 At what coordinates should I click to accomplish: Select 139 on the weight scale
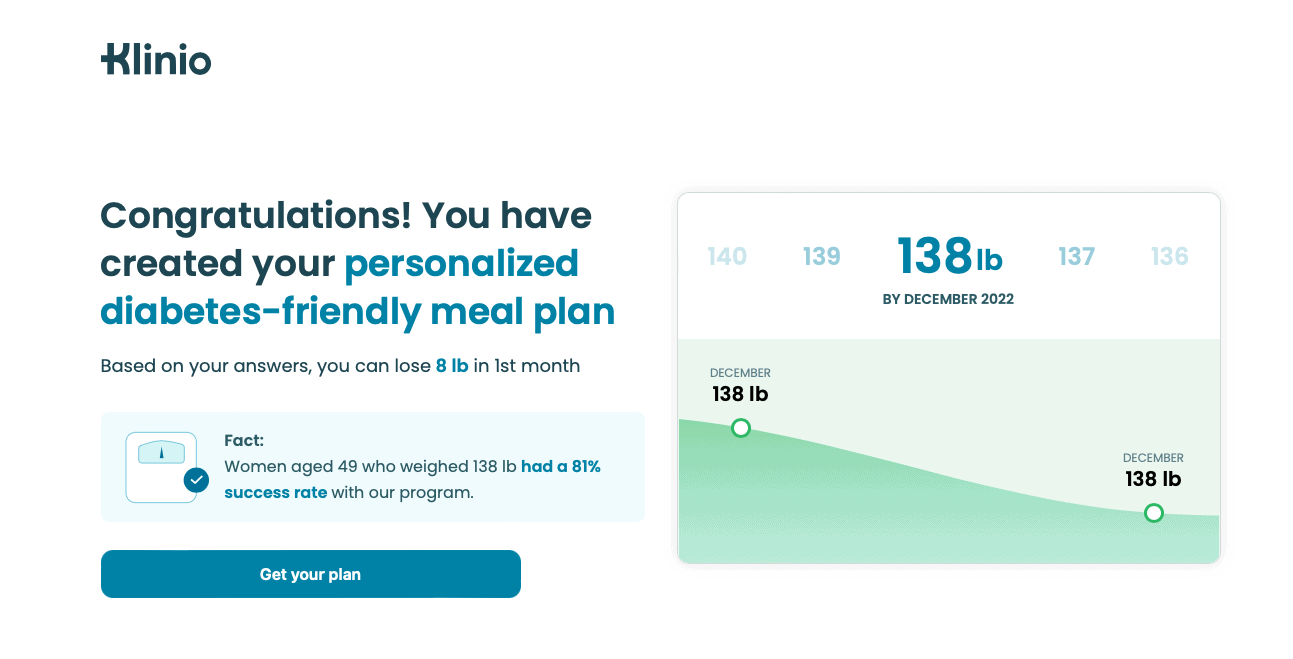822,257
